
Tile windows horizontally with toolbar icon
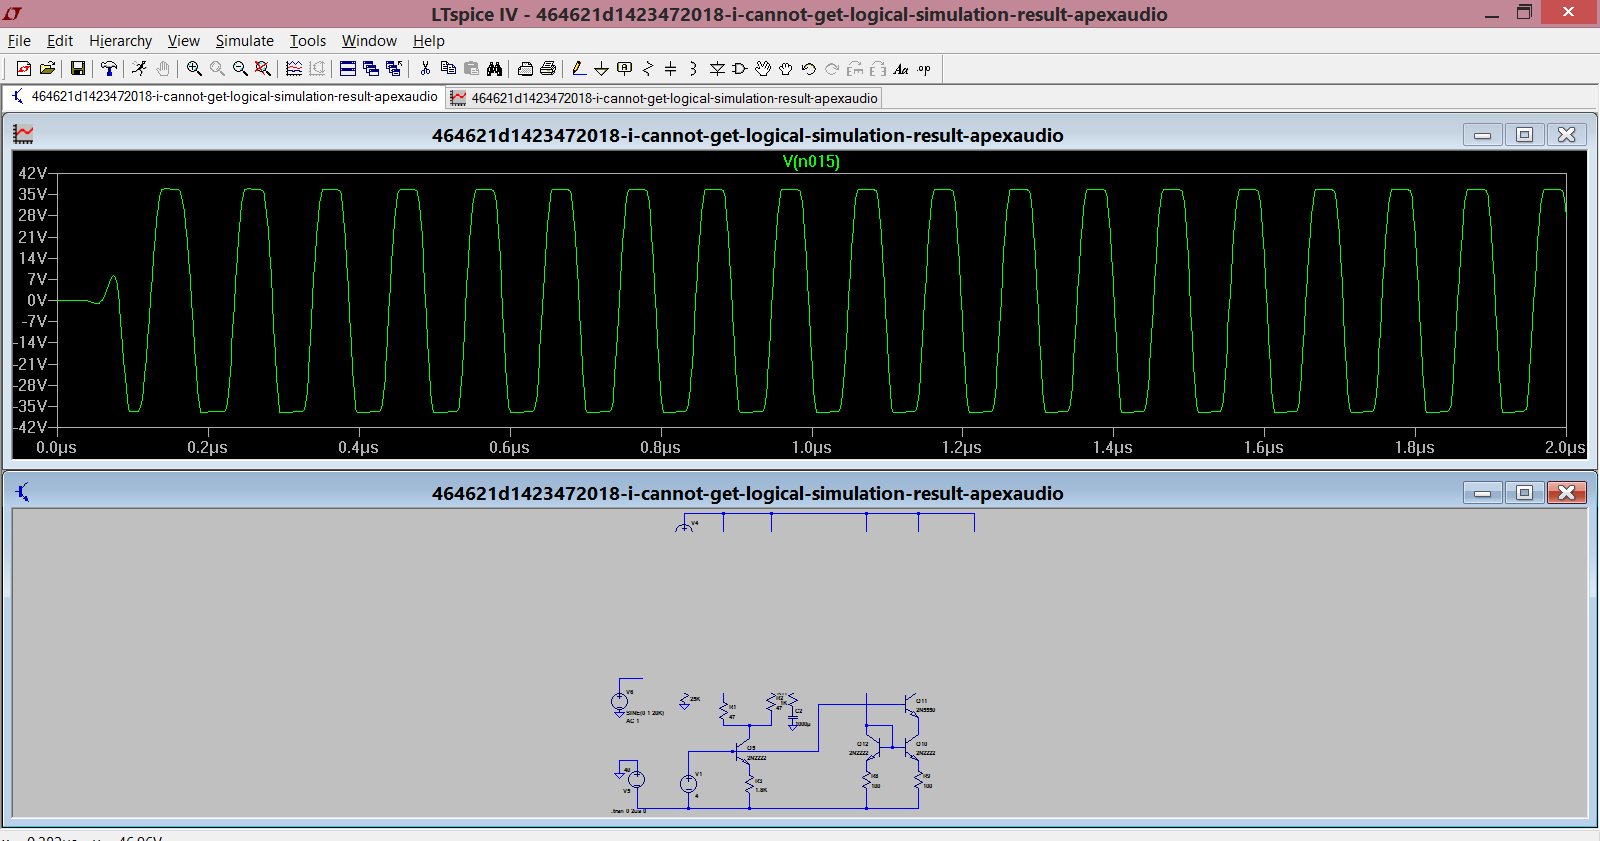(348, 69)
